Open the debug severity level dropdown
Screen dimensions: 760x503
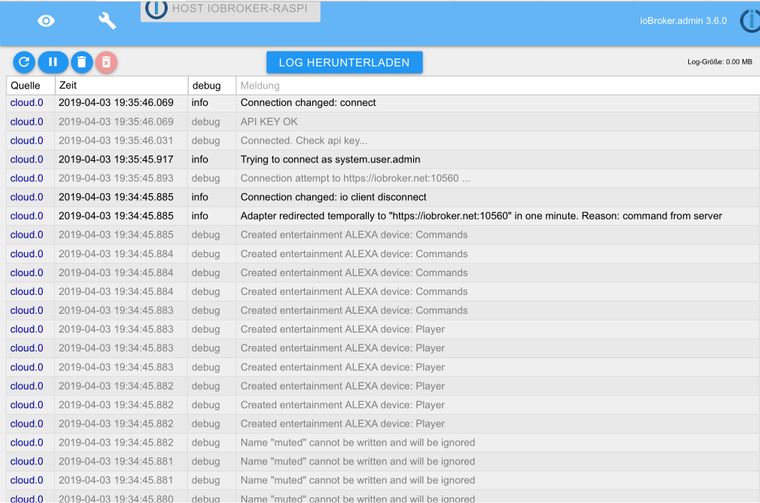coord(212,86)
